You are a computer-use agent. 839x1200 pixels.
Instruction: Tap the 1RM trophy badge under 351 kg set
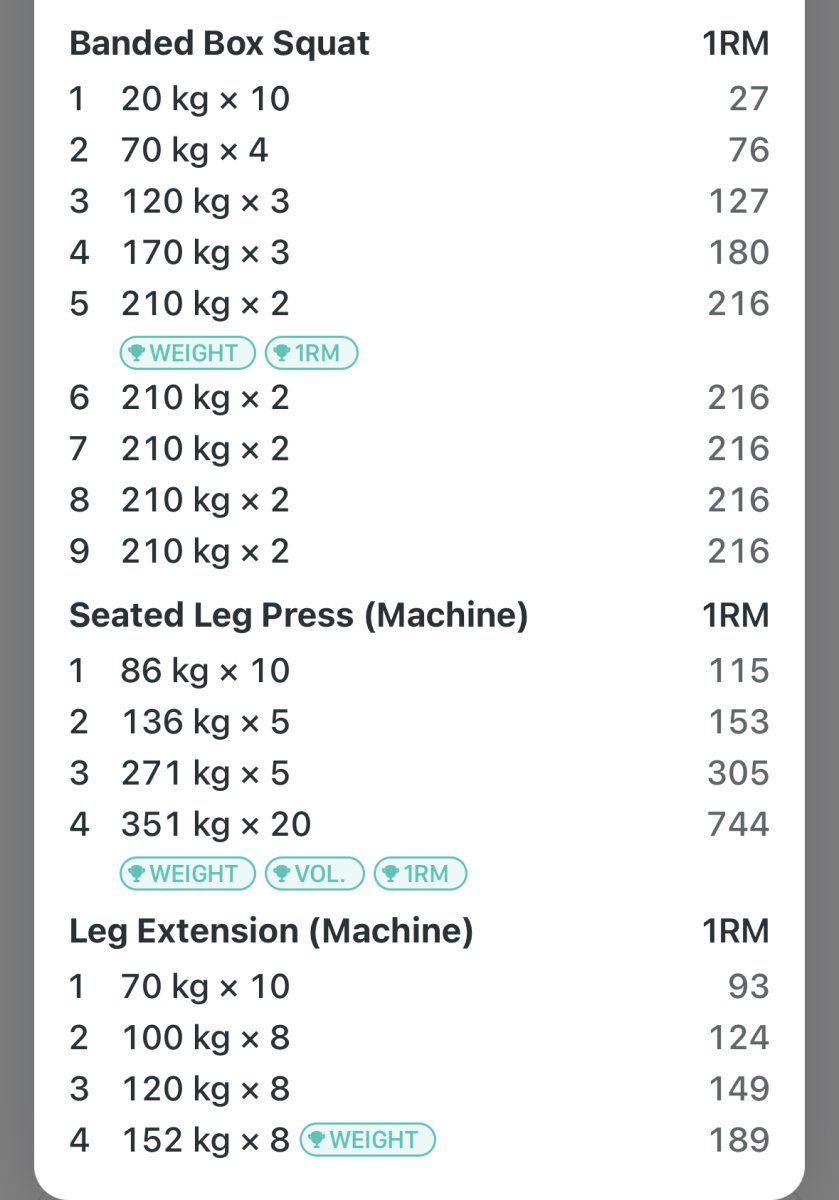tap(420, 874)
